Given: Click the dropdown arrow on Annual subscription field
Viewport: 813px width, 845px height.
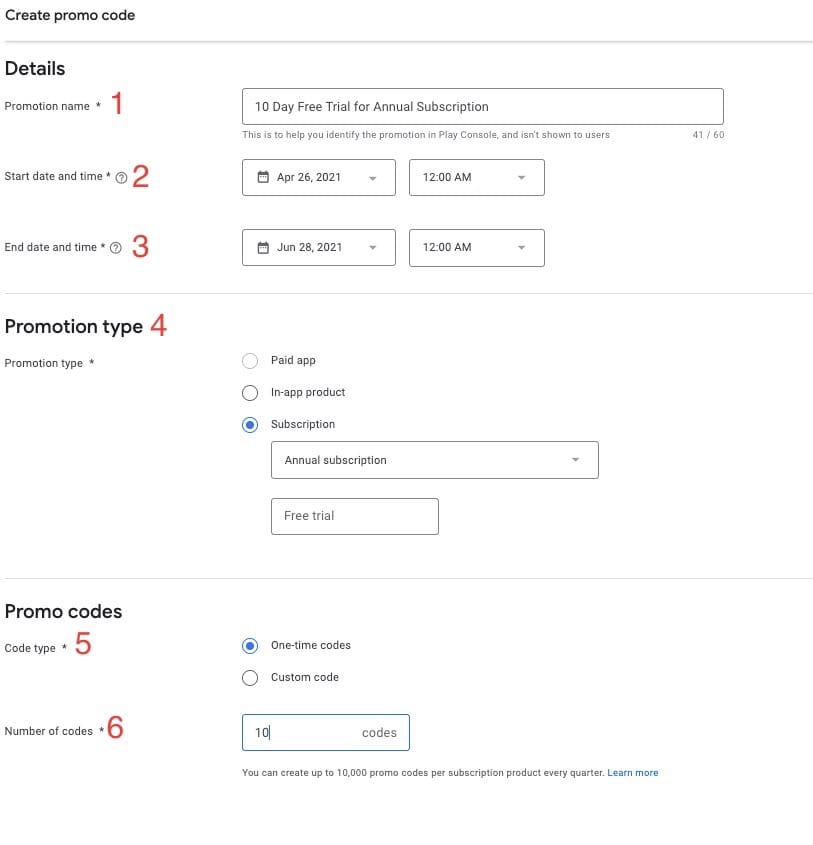Looking at the screenshot, I should tap(575, 459).
